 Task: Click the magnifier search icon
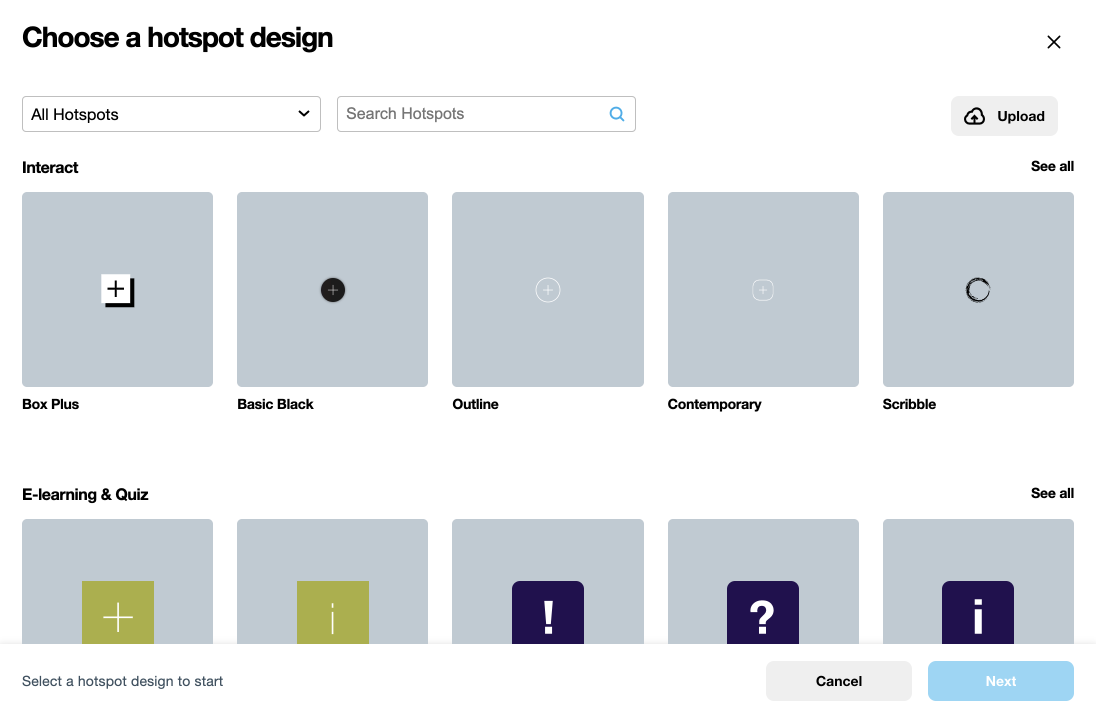(617, 114)
